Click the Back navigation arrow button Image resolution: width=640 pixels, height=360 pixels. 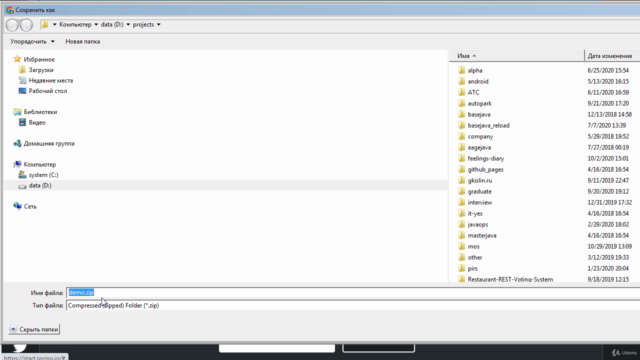[12, 25]
